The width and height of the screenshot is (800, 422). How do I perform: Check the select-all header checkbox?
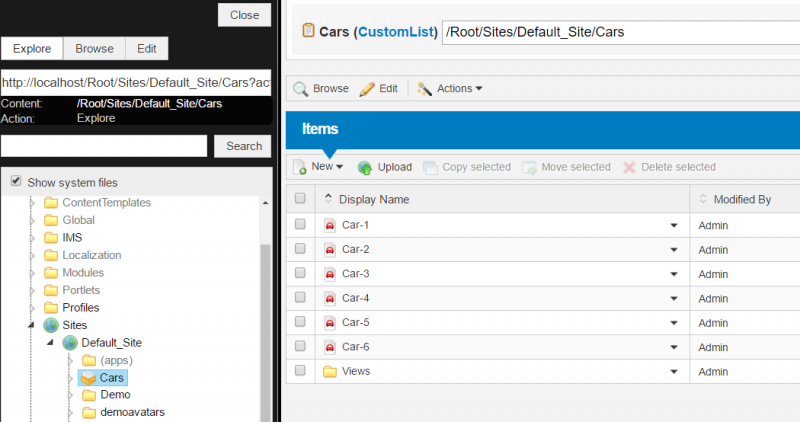(300, 198)
